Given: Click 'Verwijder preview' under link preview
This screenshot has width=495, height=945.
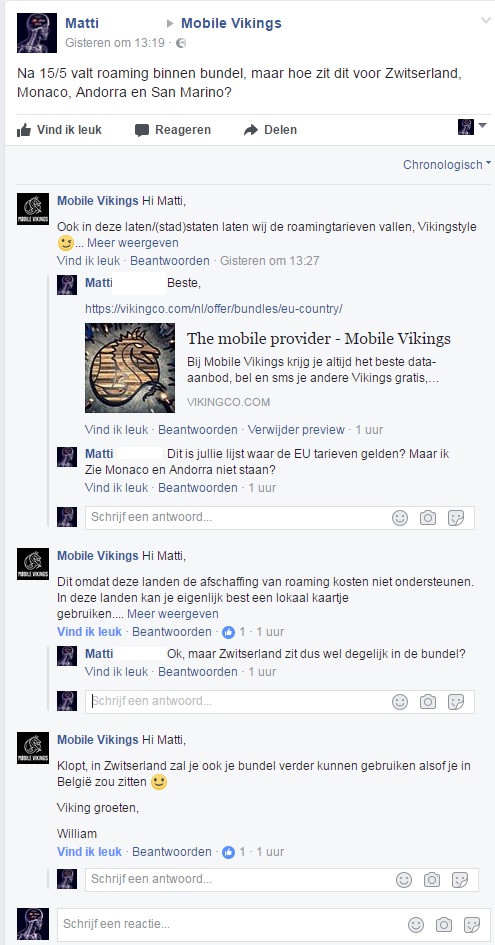Looking at the screenshot, I should pos(296,430).
